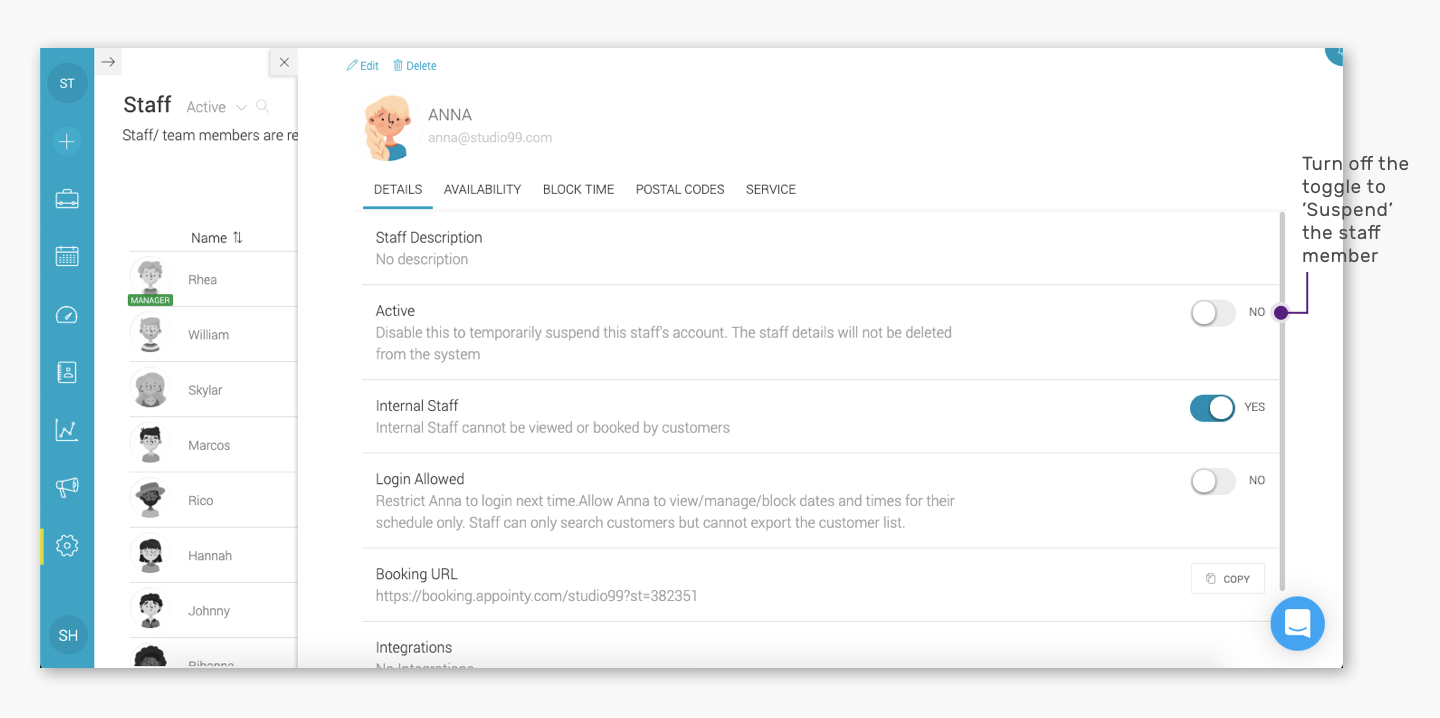Search staff using the magnifier icon
Viewport: 1440px width, 718px height.
pos(262,106)
